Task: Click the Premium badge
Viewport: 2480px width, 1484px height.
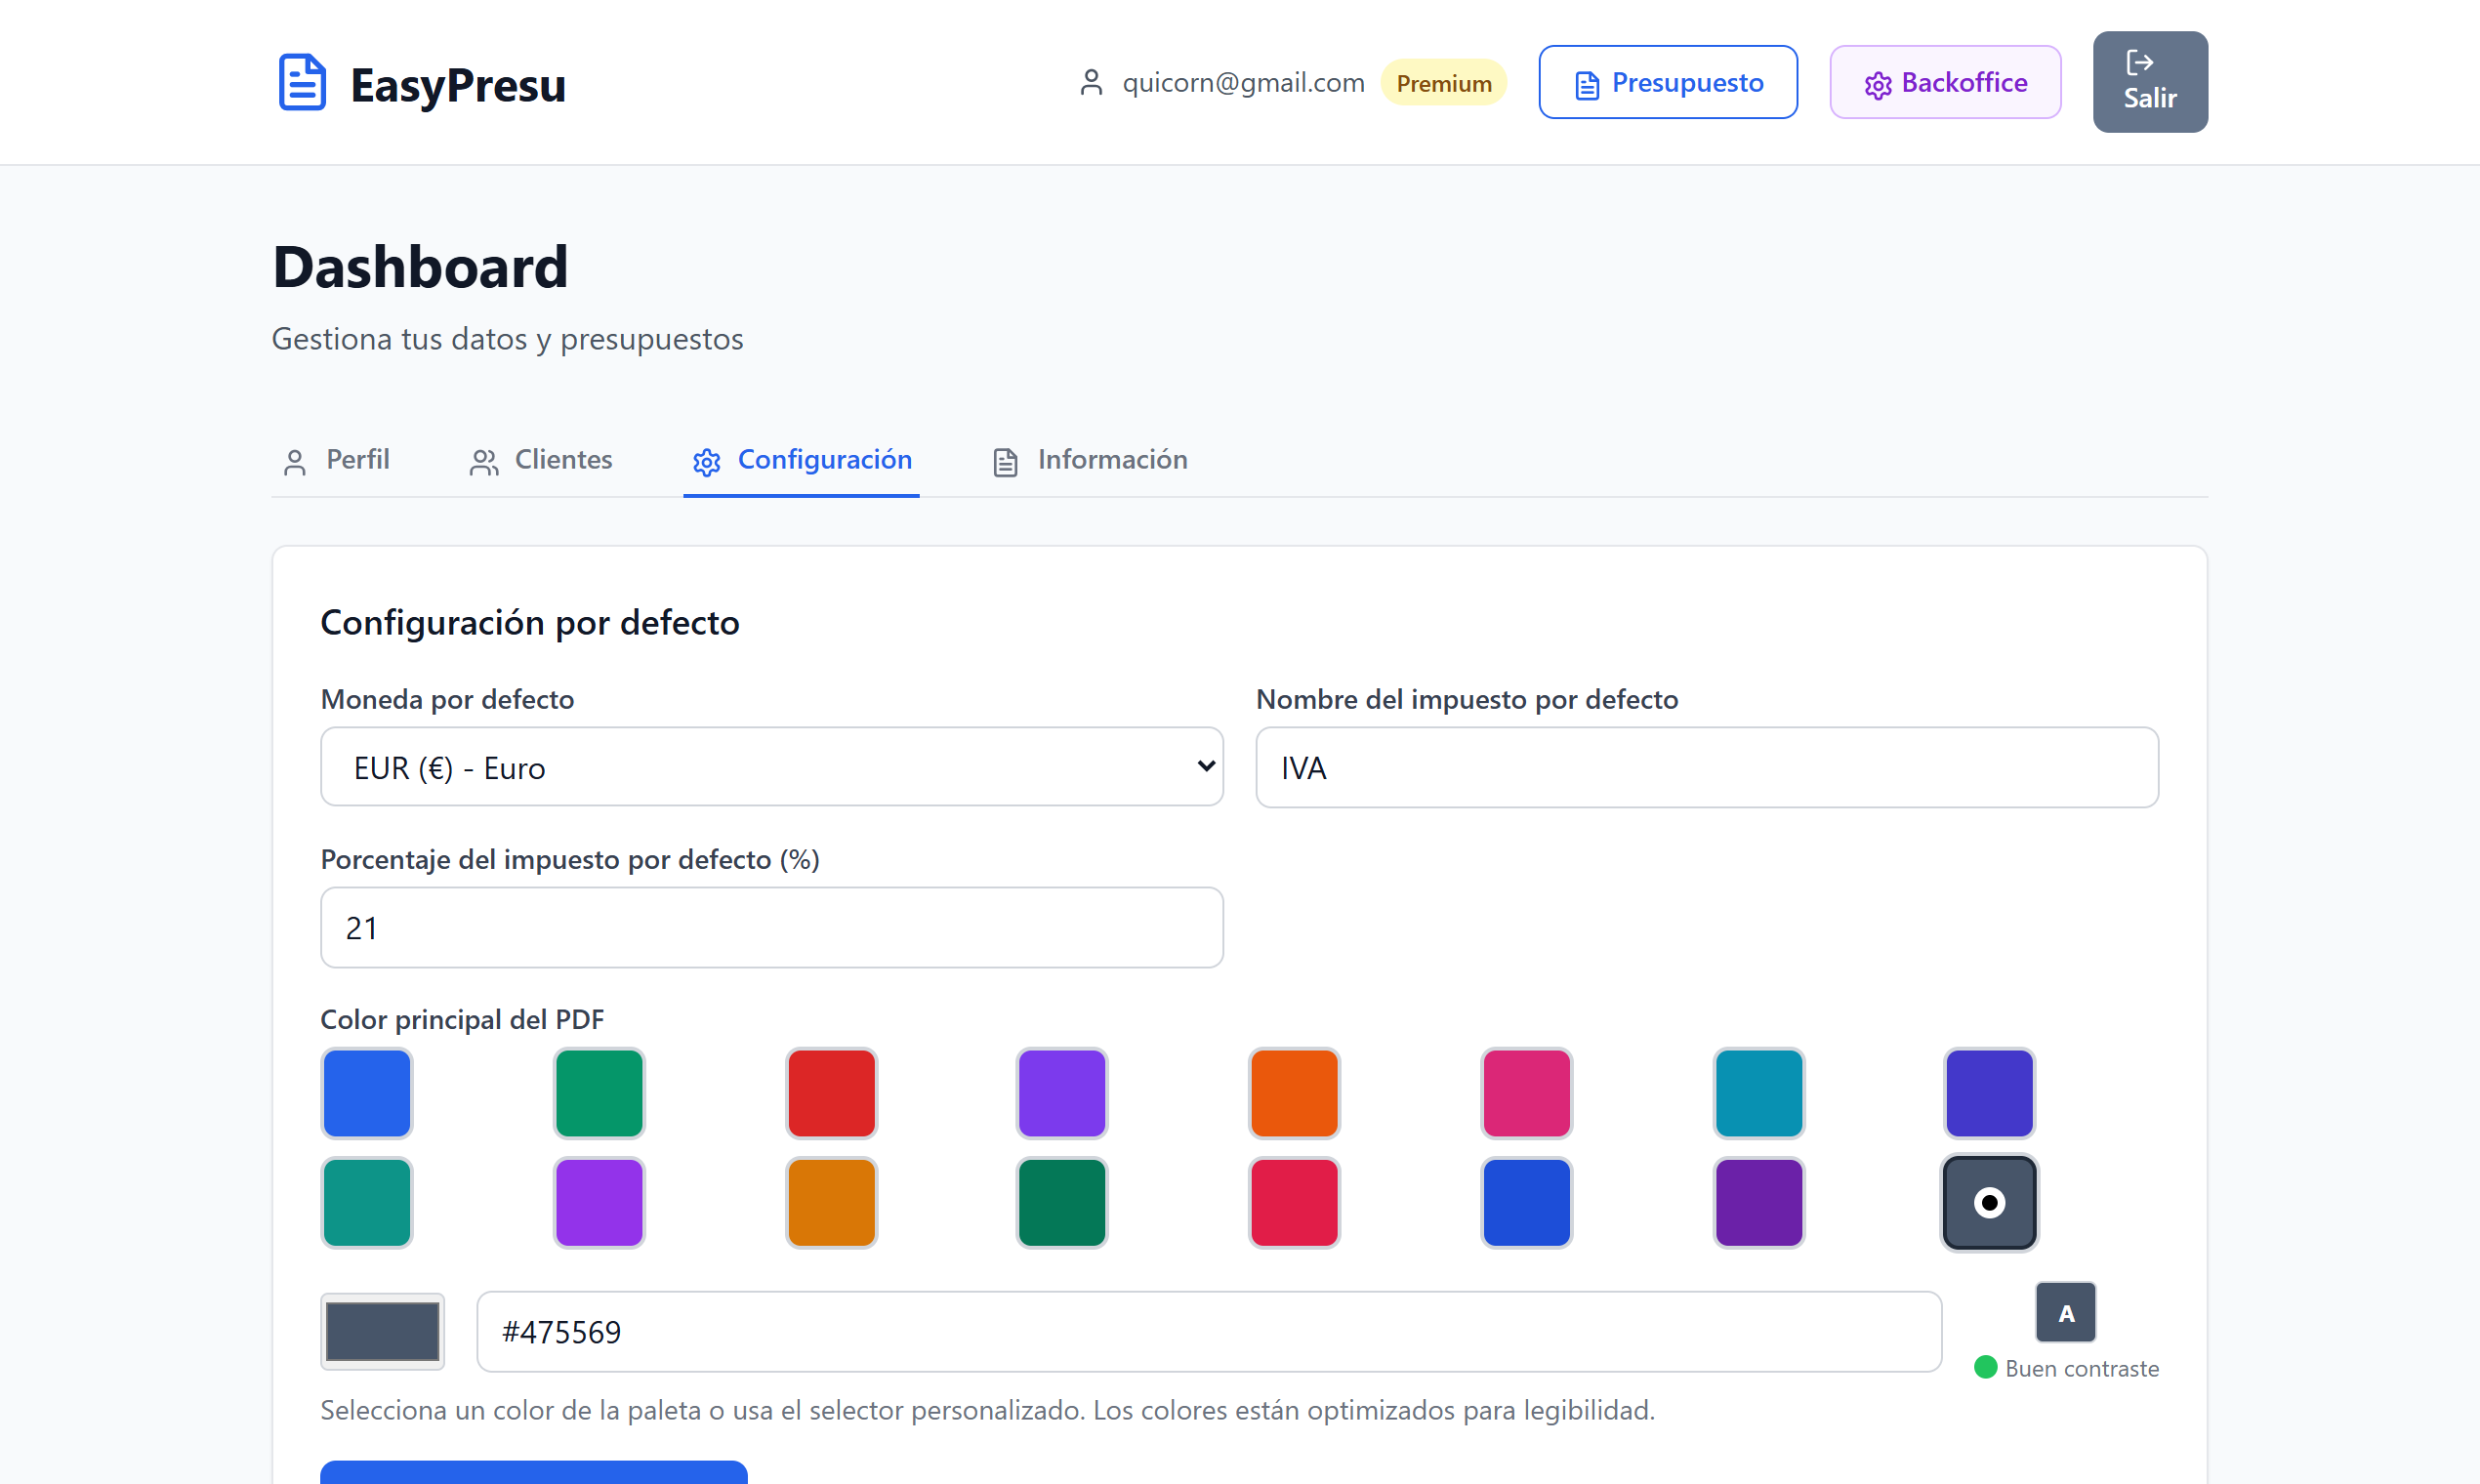Action: pyautogui.click(x=1443, y=83)
